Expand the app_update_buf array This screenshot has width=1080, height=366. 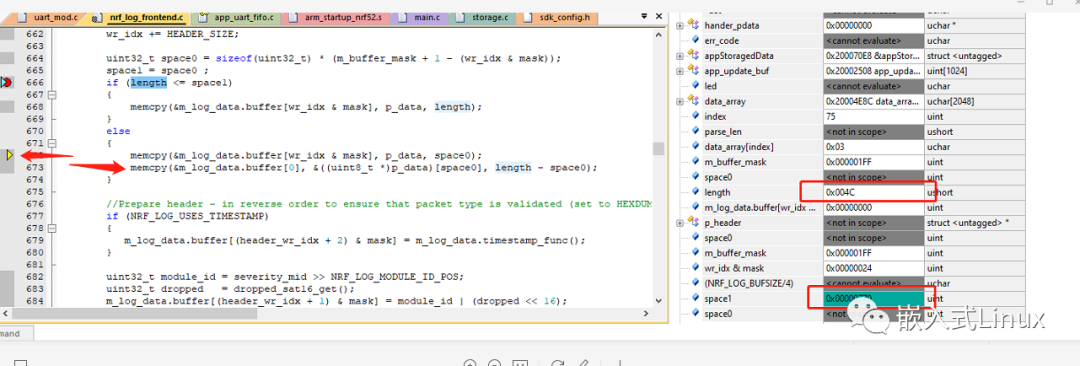[680, 71]
